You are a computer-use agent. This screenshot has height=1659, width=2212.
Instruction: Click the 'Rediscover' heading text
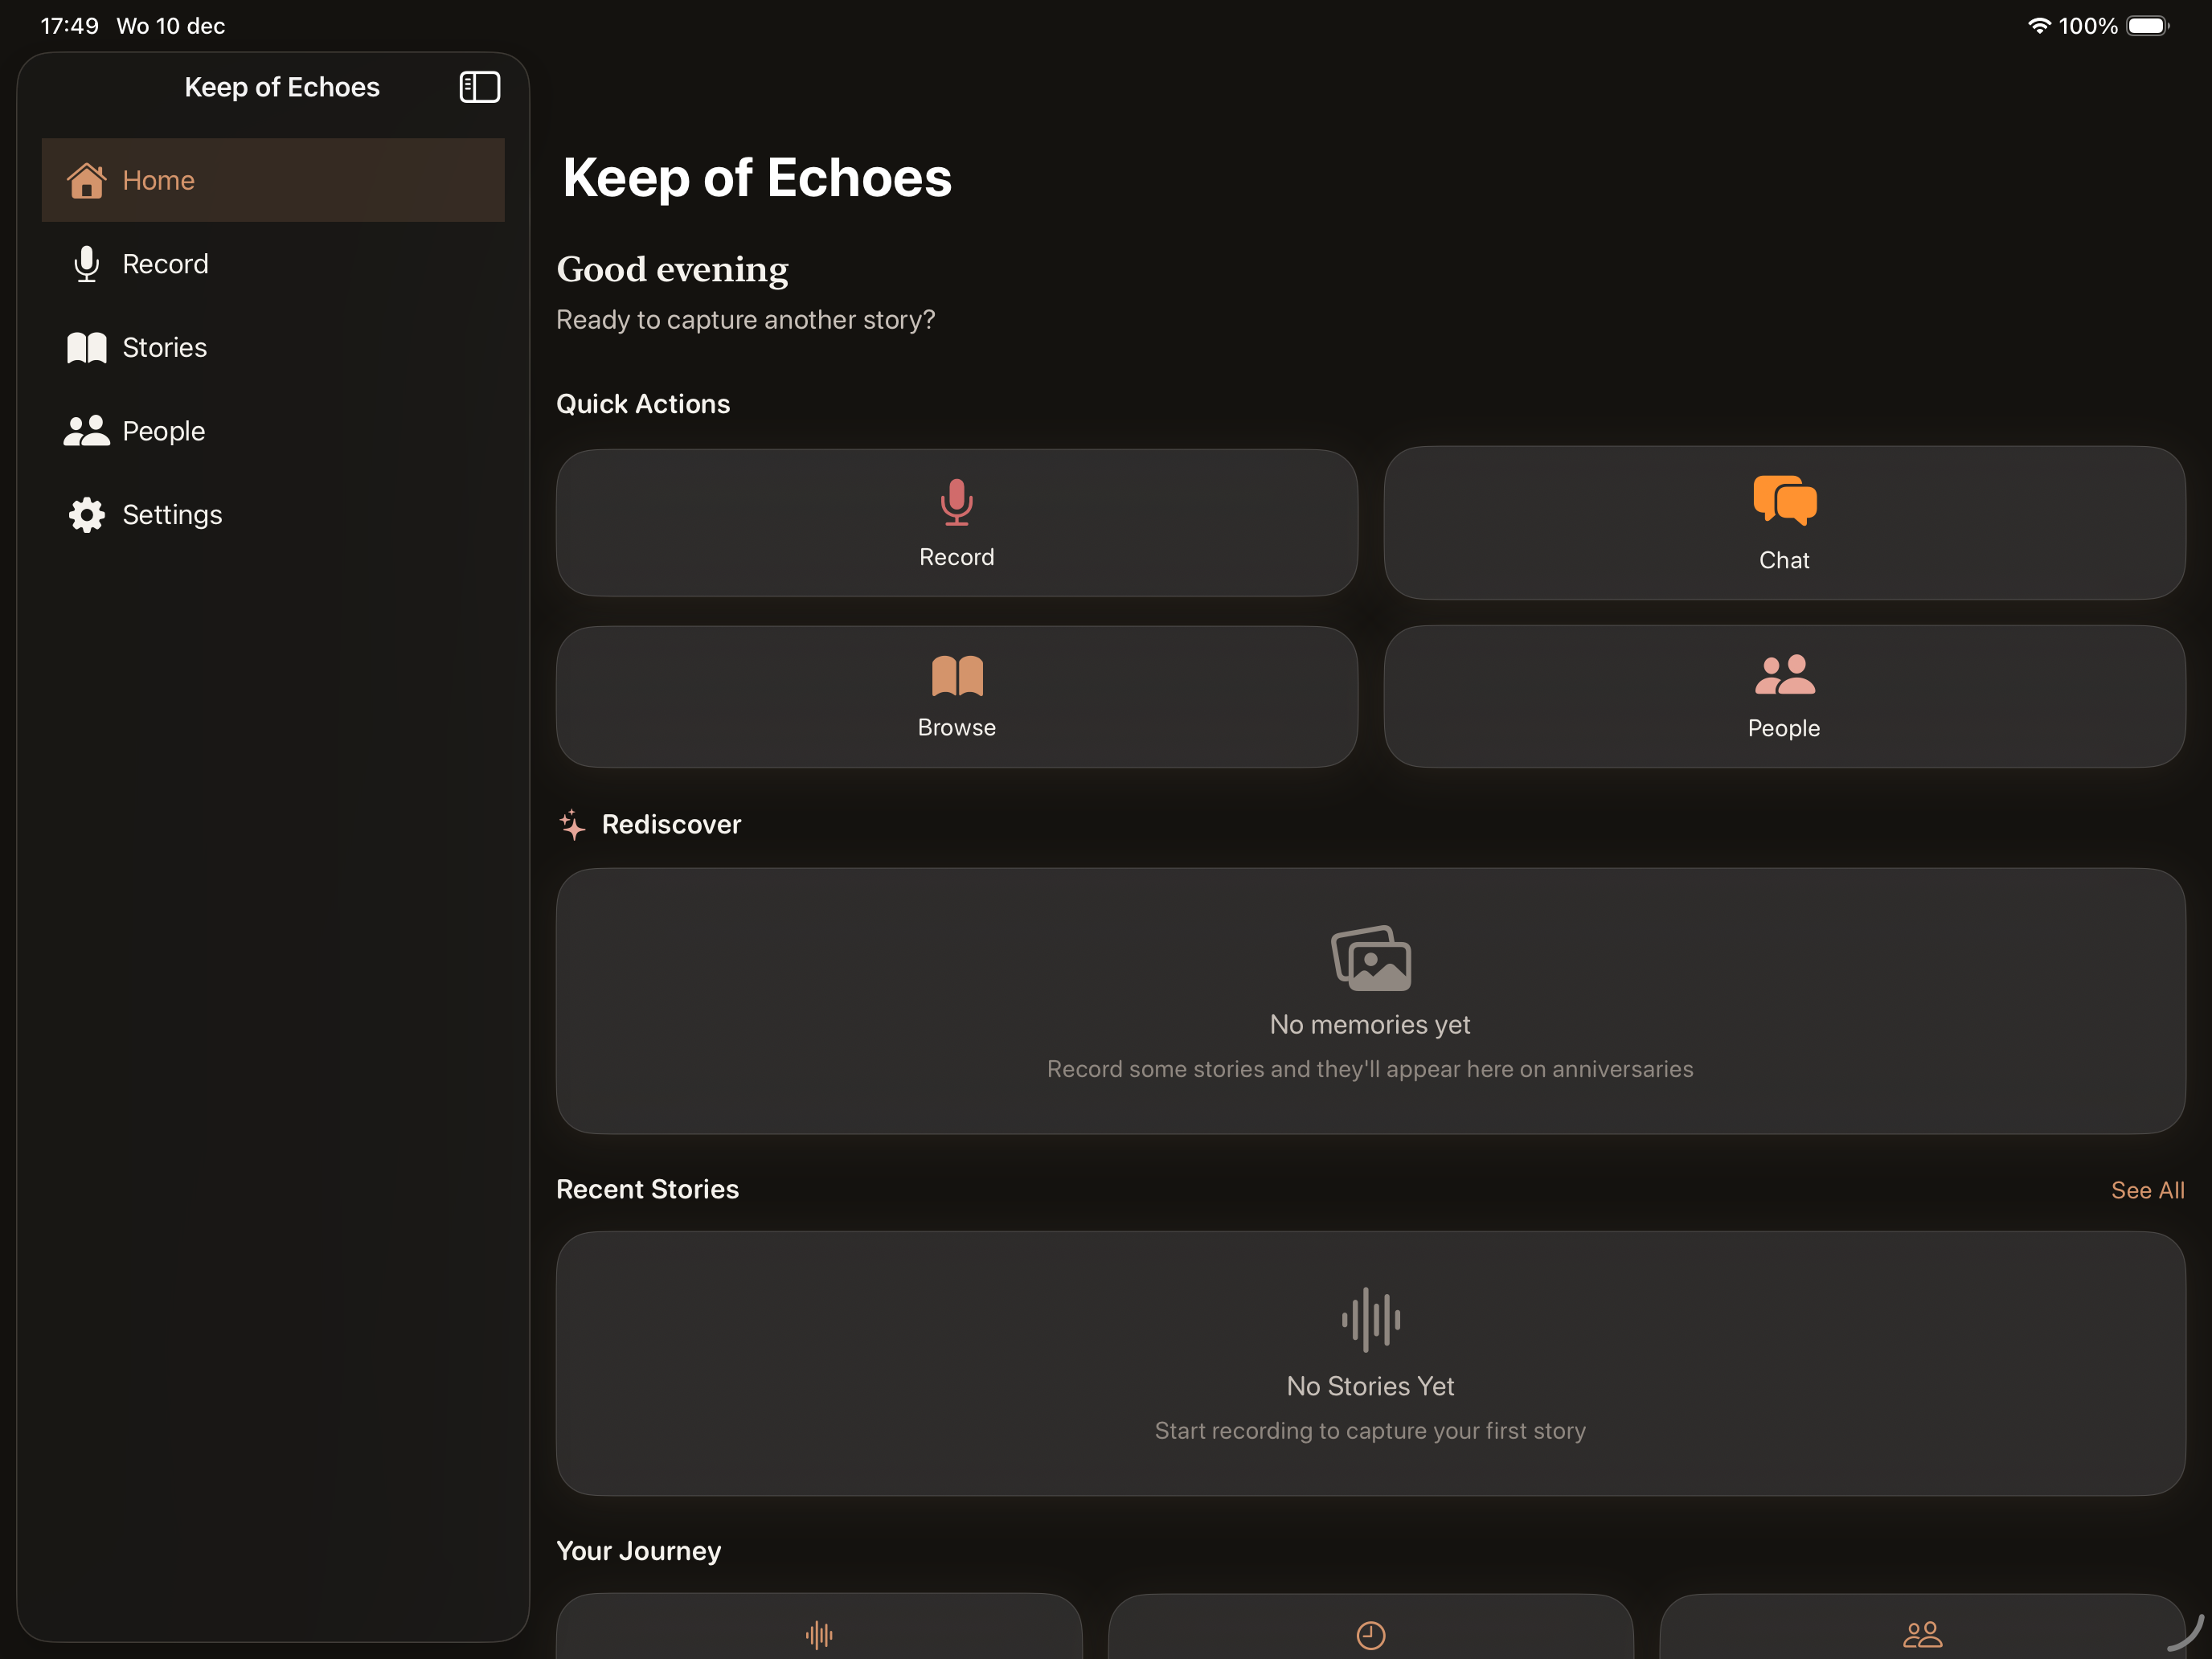tap(671, 825)
